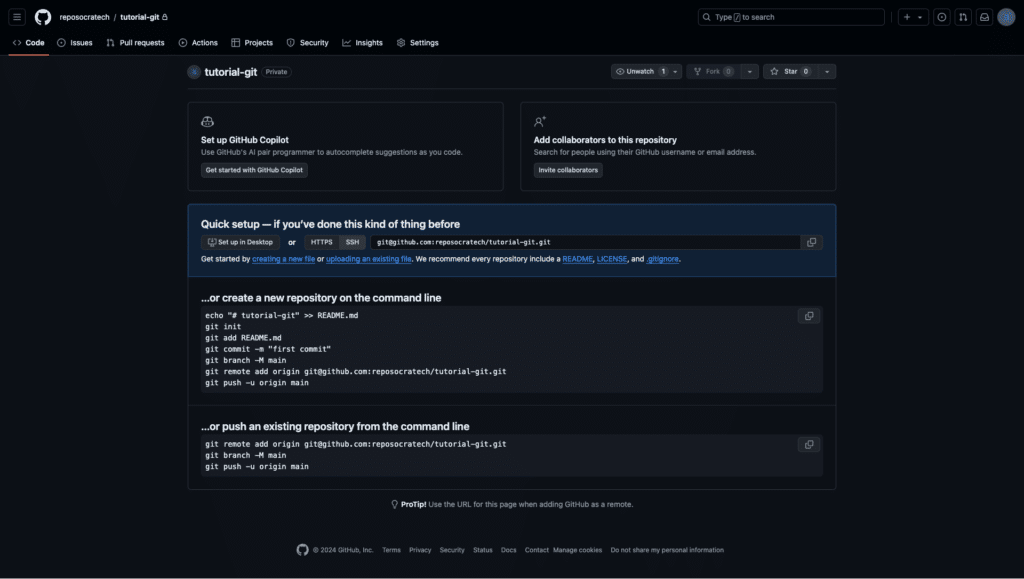The height and width of the screenshot is (579, 1024).
Task: Open pull requests icon in header
Action: point(963,17)
